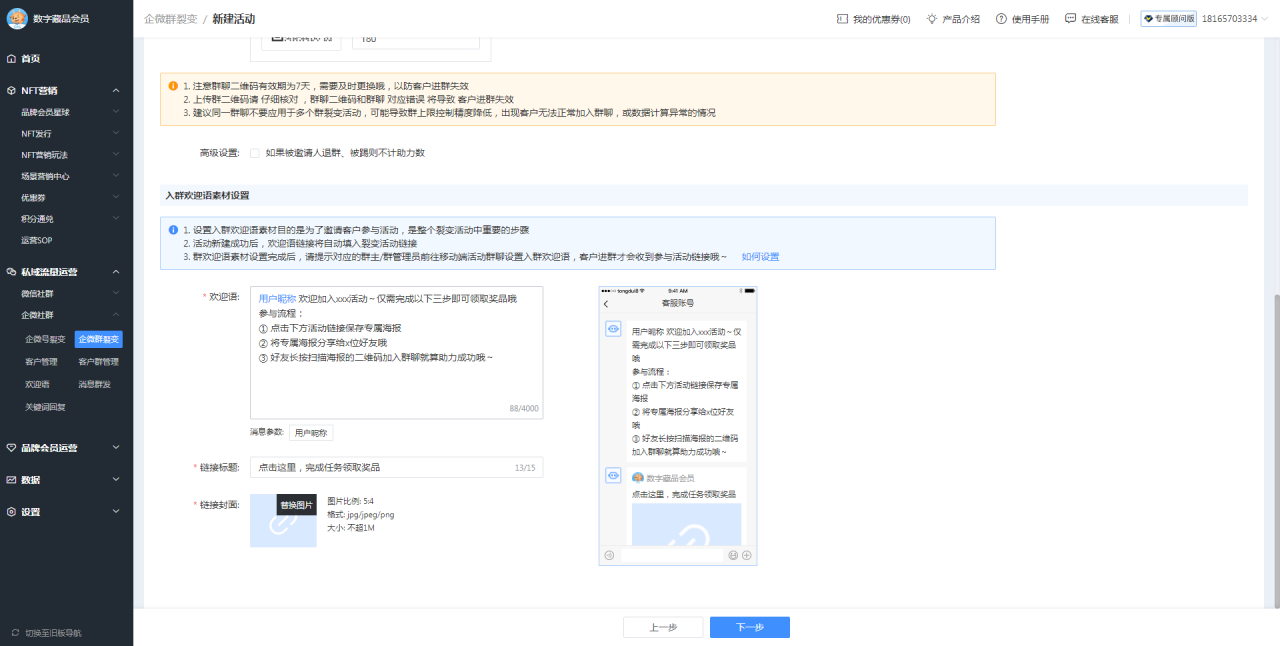
Task: Select 首页 home item in sidebar
Action: tap(28, 57)
